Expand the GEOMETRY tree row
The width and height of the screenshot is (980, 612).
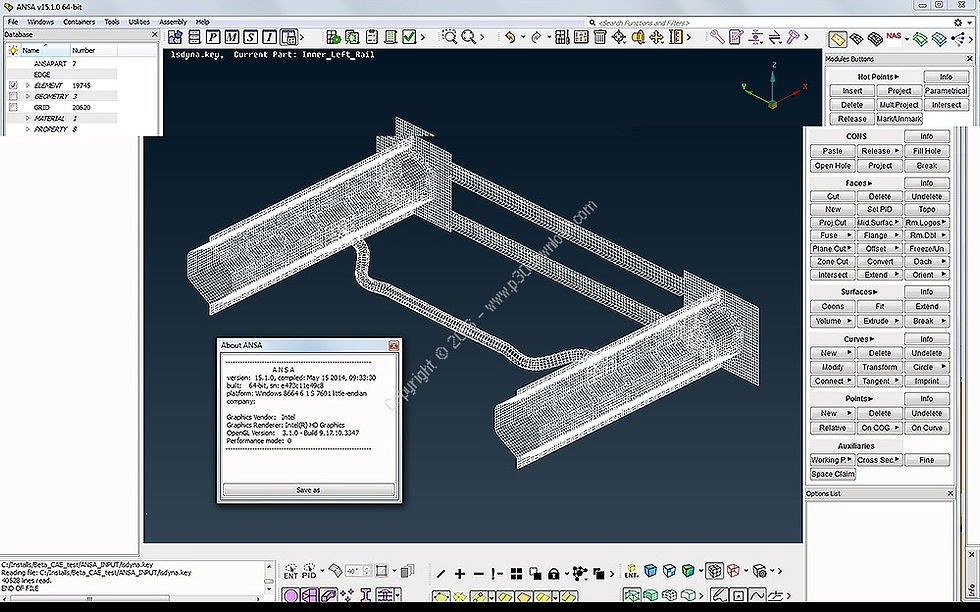click(x=28, y=96)
